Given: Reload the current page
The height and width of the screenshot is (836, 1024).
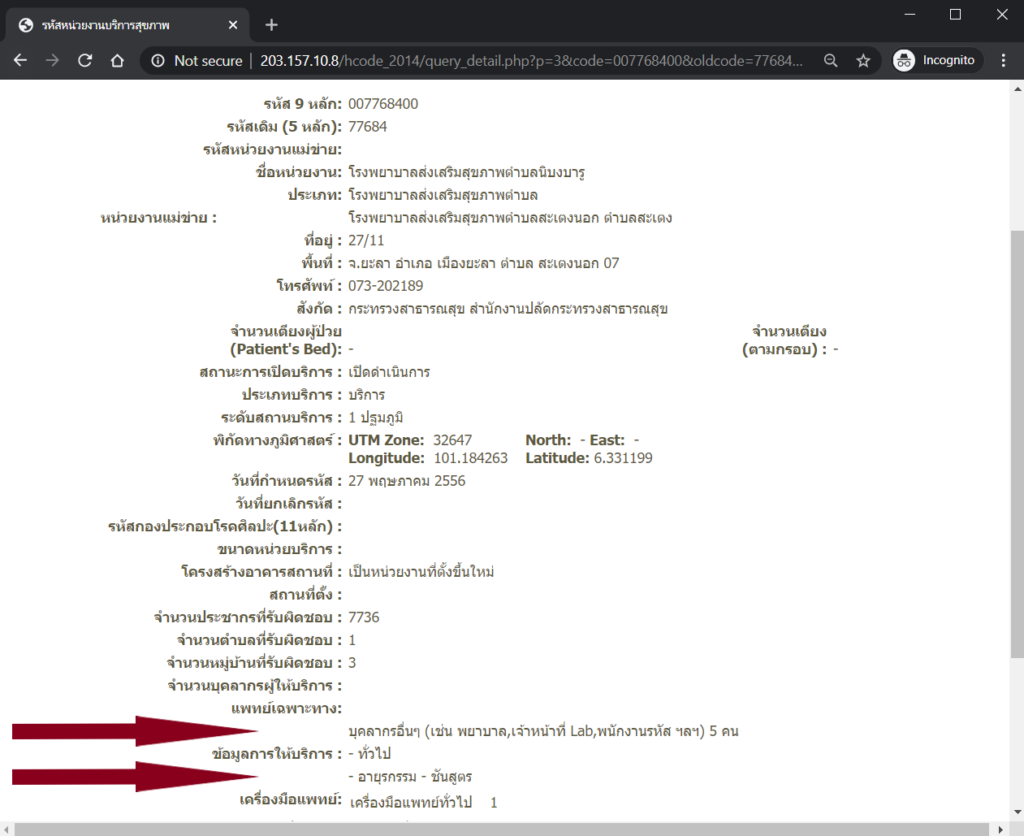Looking at the screenshot, I should [85, 61].
